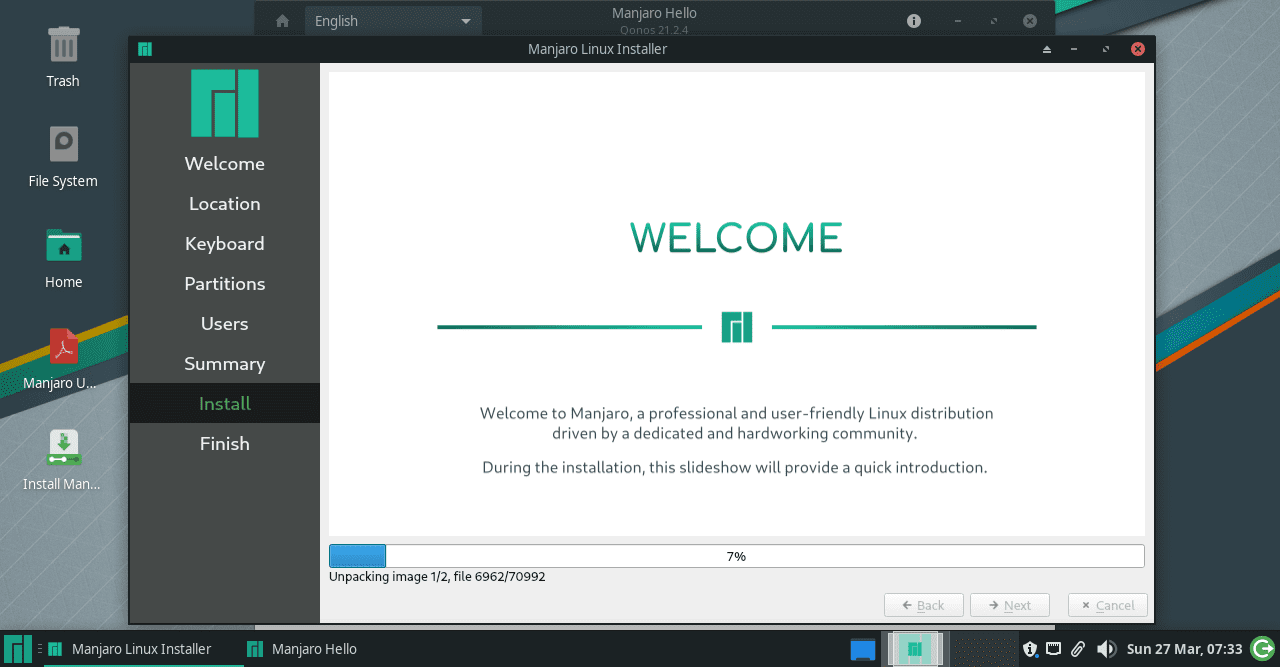The image size is (1280, 667).
Task: Select the Keyboard step in sidebar
Action: coord(225,244)
